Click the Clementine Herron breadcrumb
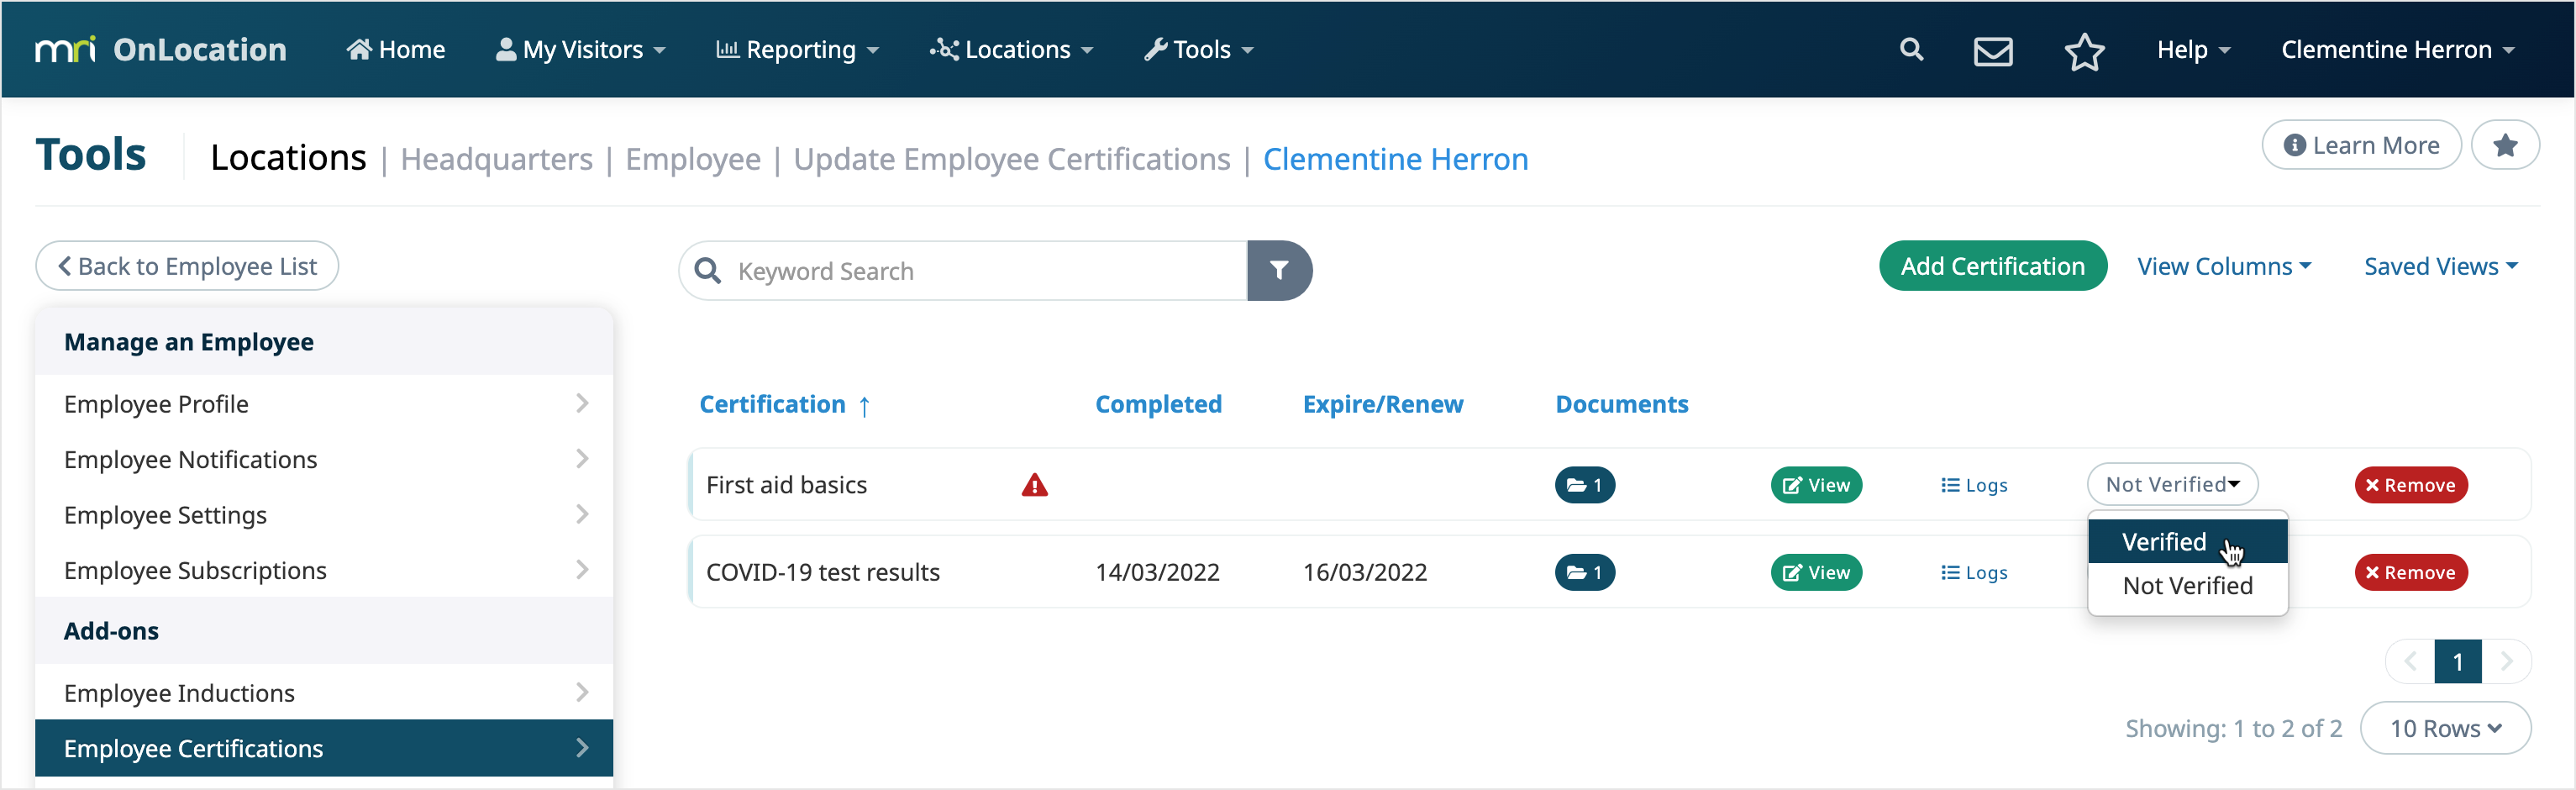The height and width of the screenshot is (790, 2576). 1395,159
